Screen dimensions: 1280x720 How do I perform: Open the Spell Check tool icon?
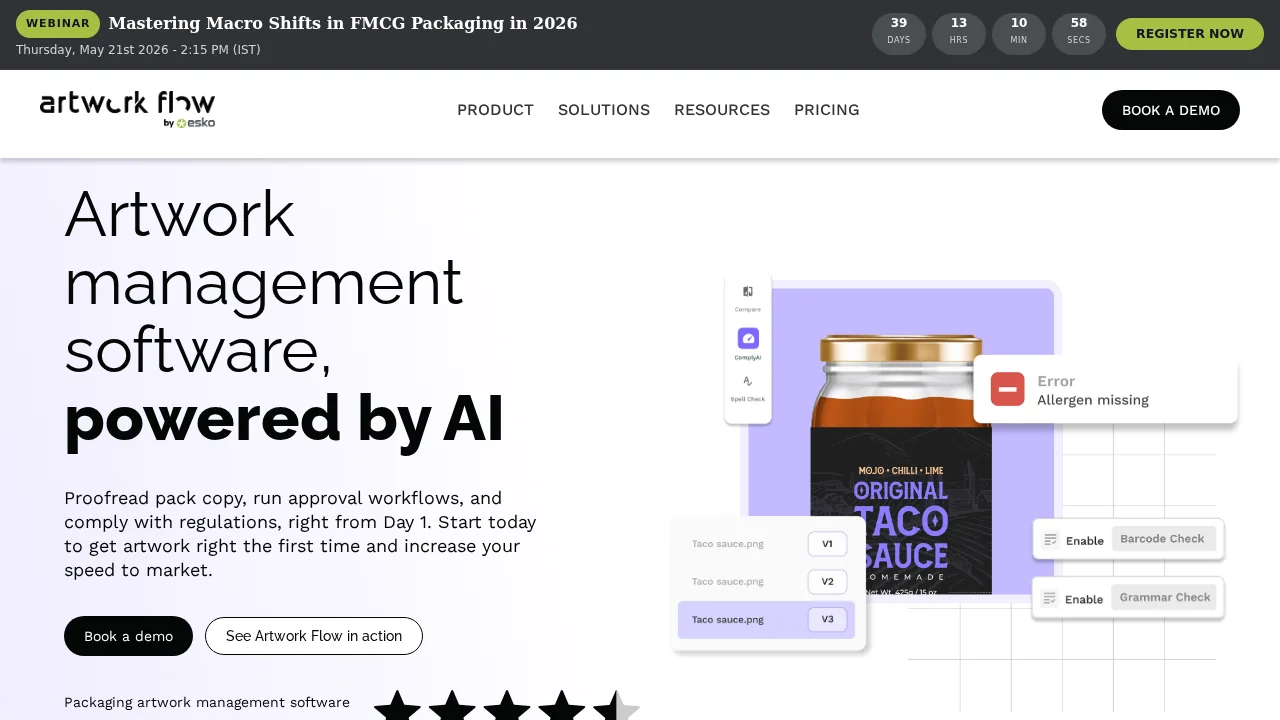(x=748, y=381)
